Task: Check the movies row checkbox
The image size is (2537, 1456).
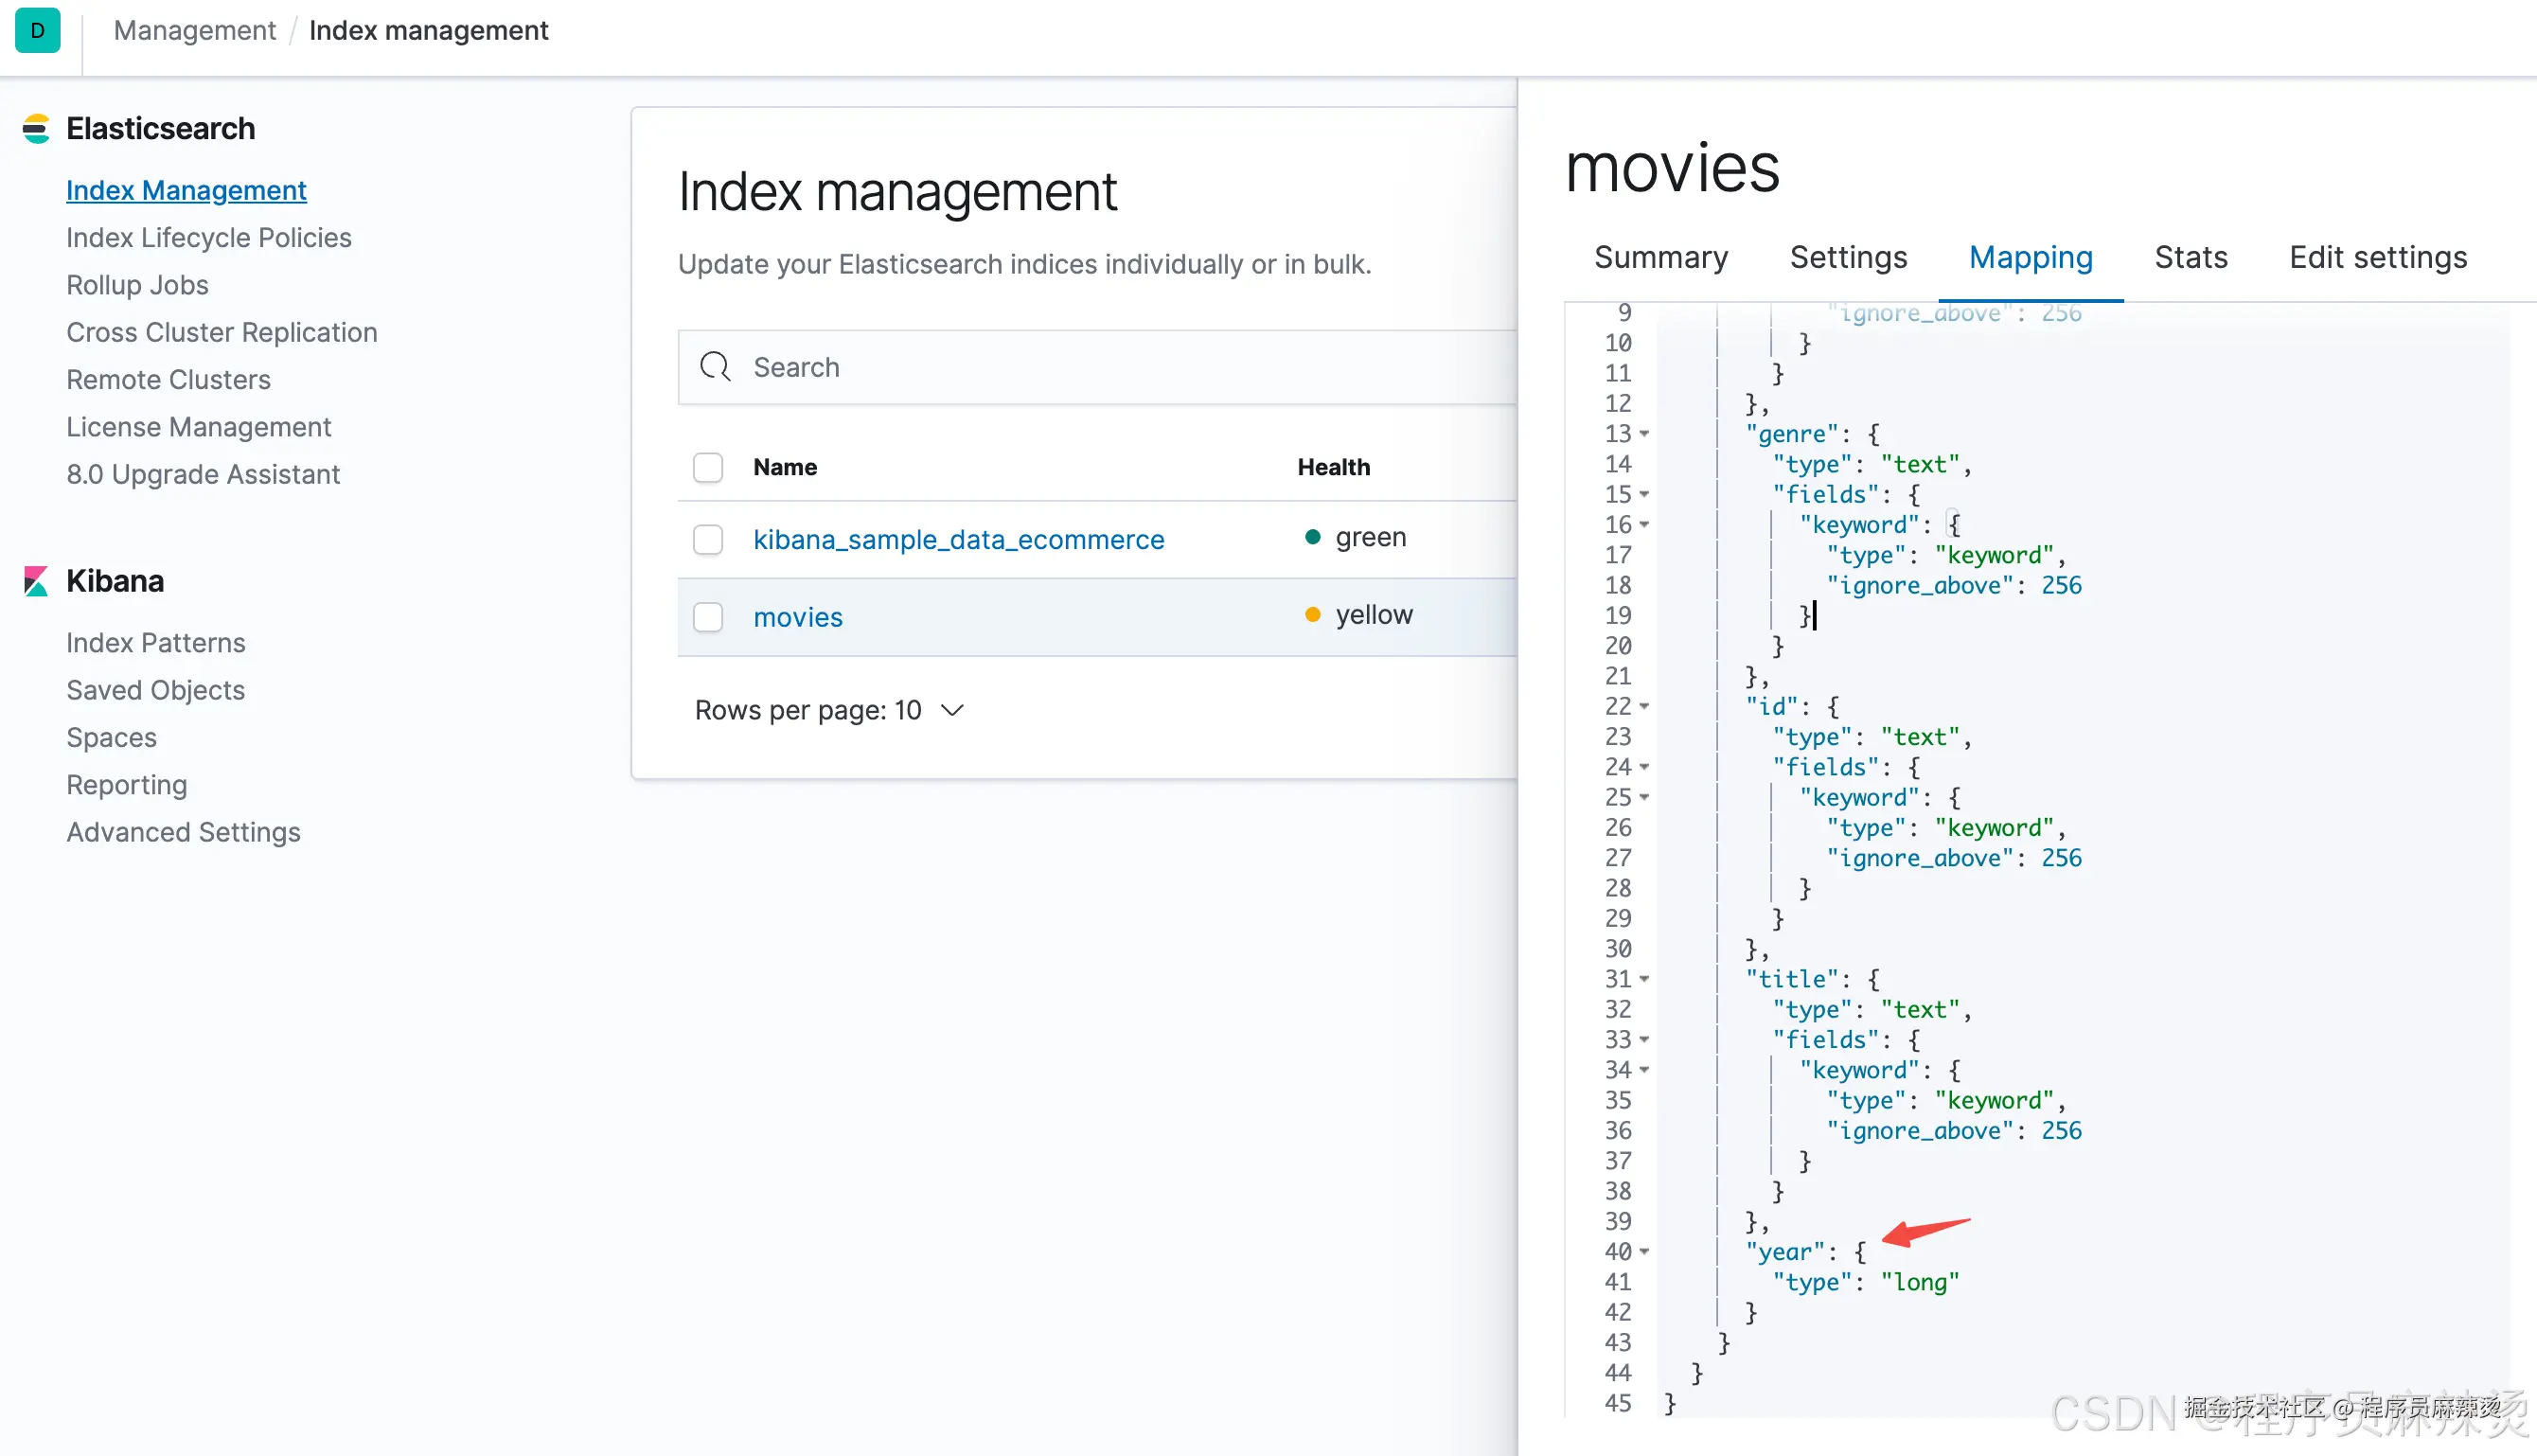Action: click(708, 617)
